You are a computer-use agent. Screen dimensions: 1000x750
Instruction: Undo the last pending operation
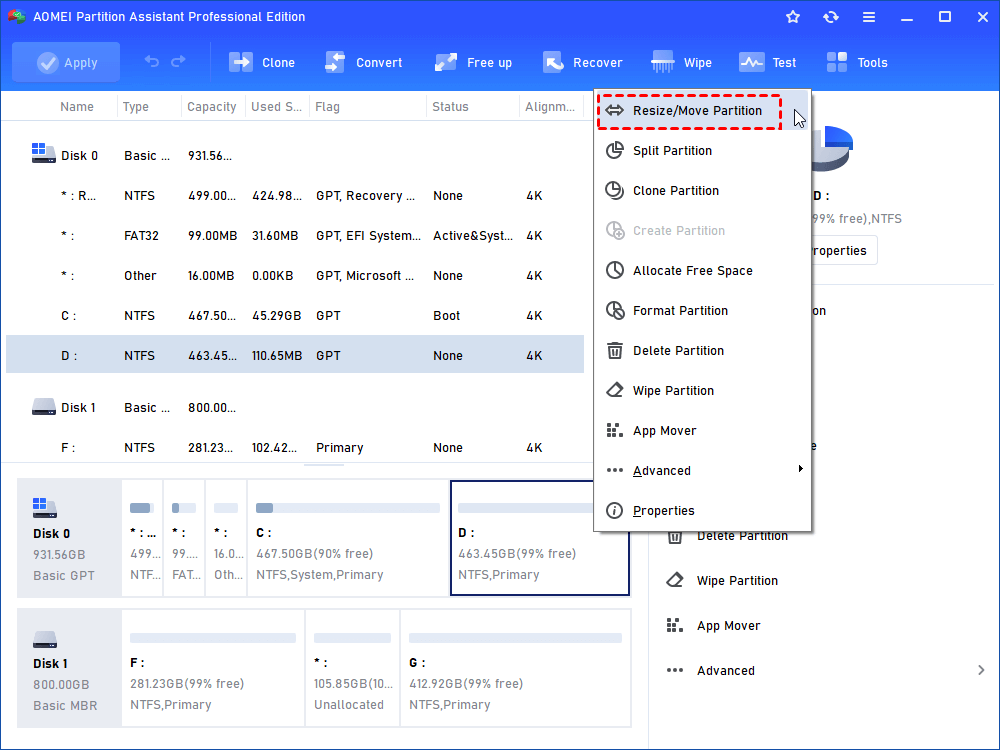click(x=152, y=62)
